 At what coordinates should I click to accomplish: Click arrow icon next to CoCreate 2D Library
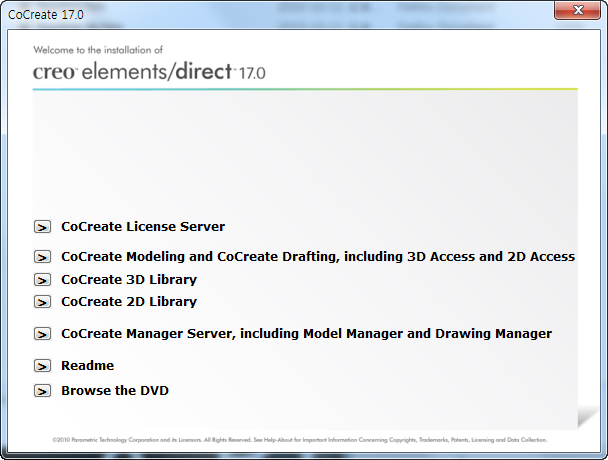pyautogui.click(x=42, y=302)
